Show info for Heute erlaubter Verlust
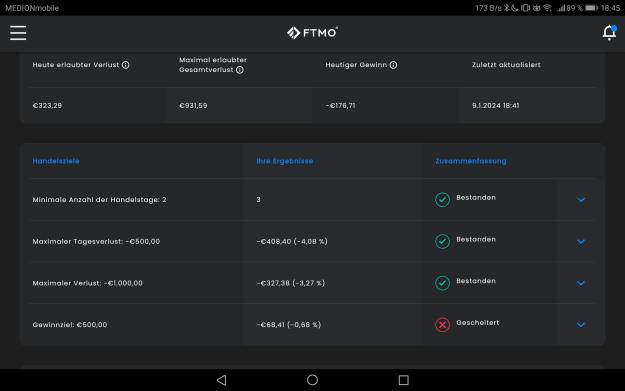 (126, 65)
